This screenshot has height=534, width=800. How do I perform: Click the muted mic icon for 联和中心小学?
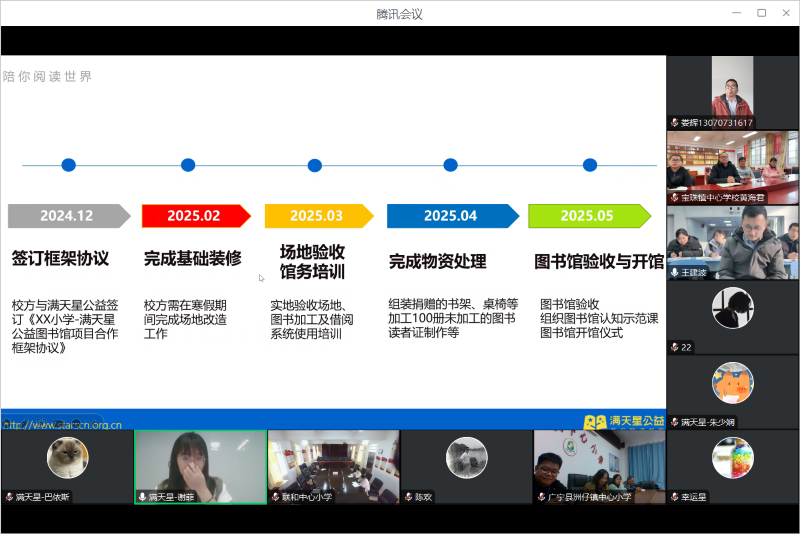pyautogui.click(x=276, y=497)
